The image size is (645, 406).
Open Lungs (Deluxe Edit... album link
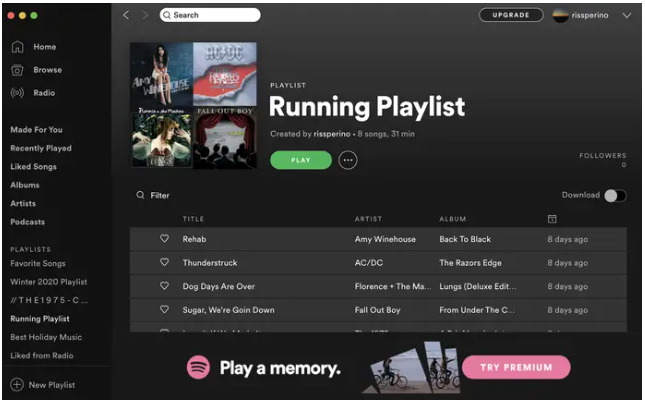(478, 286)
